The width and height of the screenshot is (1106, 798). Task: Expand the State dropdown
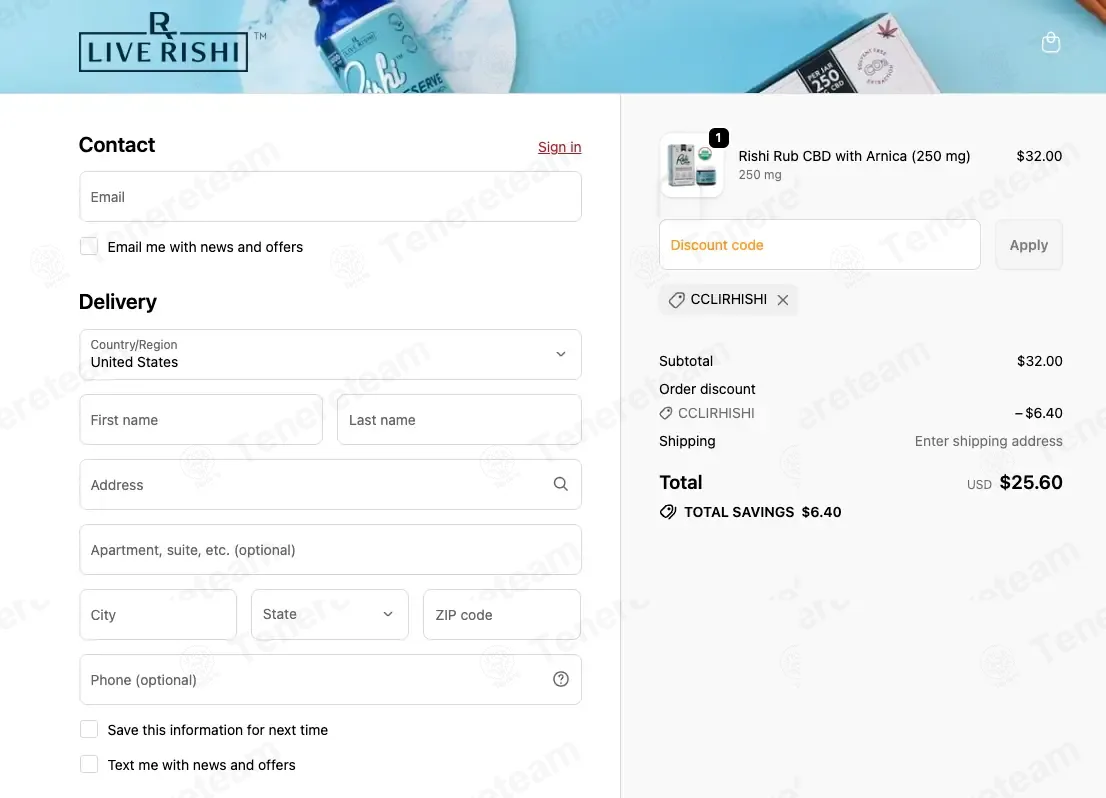pyautogui.click(x=329, y=615)
